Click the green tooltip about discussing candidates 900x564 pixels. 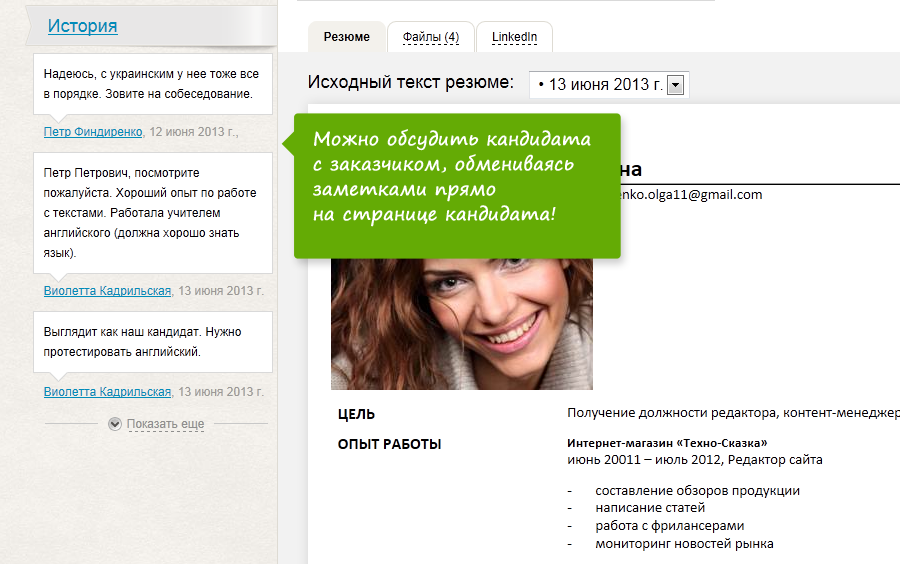click(456, 185)
